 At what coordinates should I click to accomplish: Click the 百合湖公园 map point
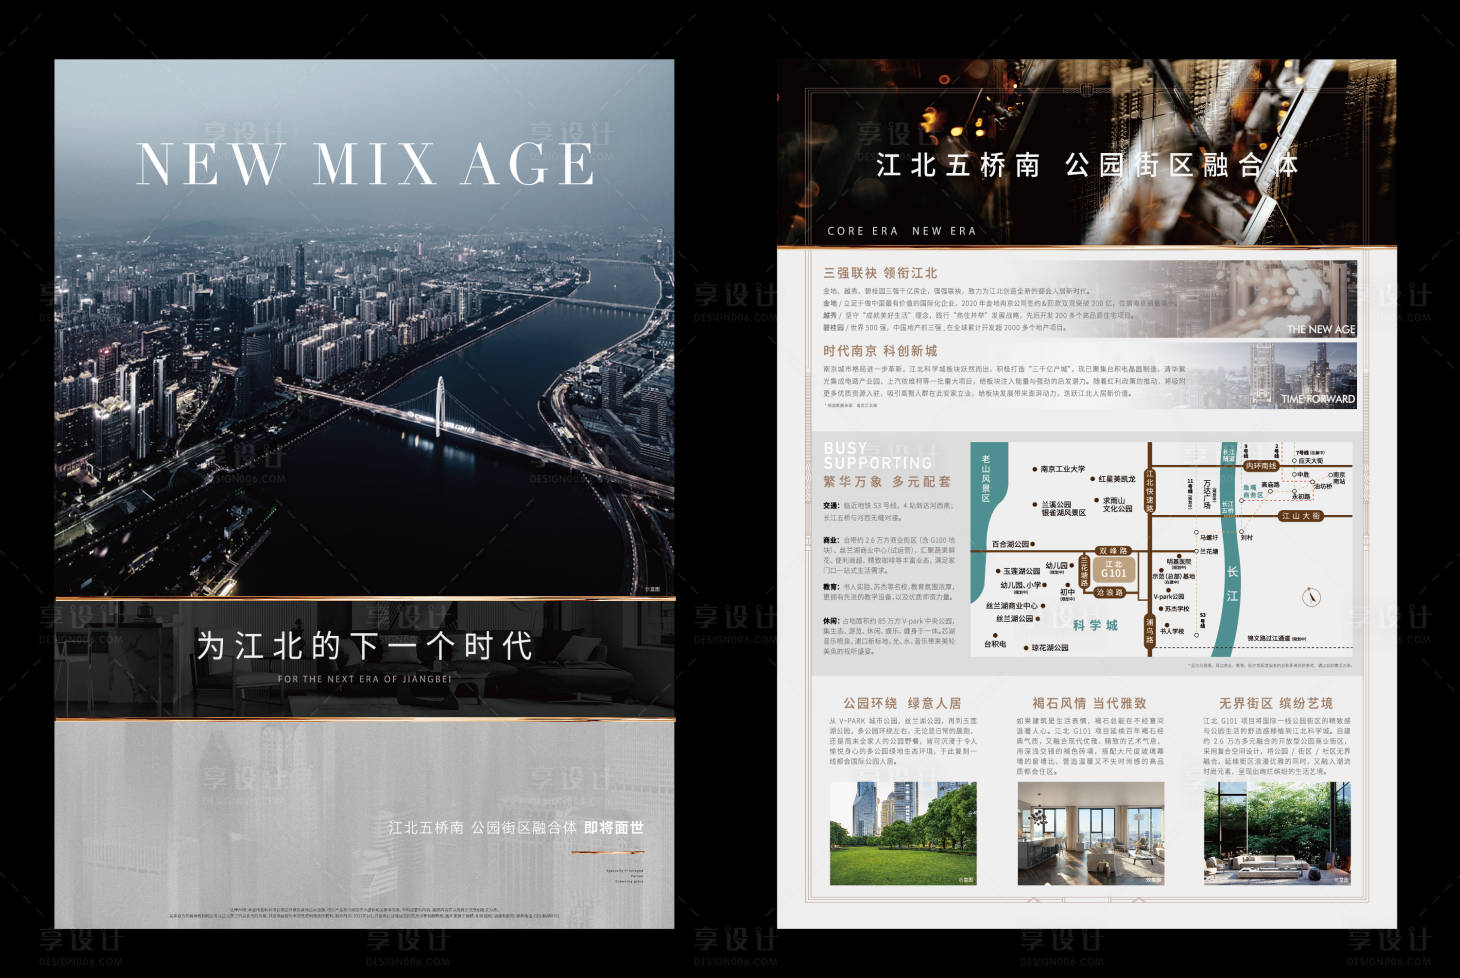[1013, 544]
